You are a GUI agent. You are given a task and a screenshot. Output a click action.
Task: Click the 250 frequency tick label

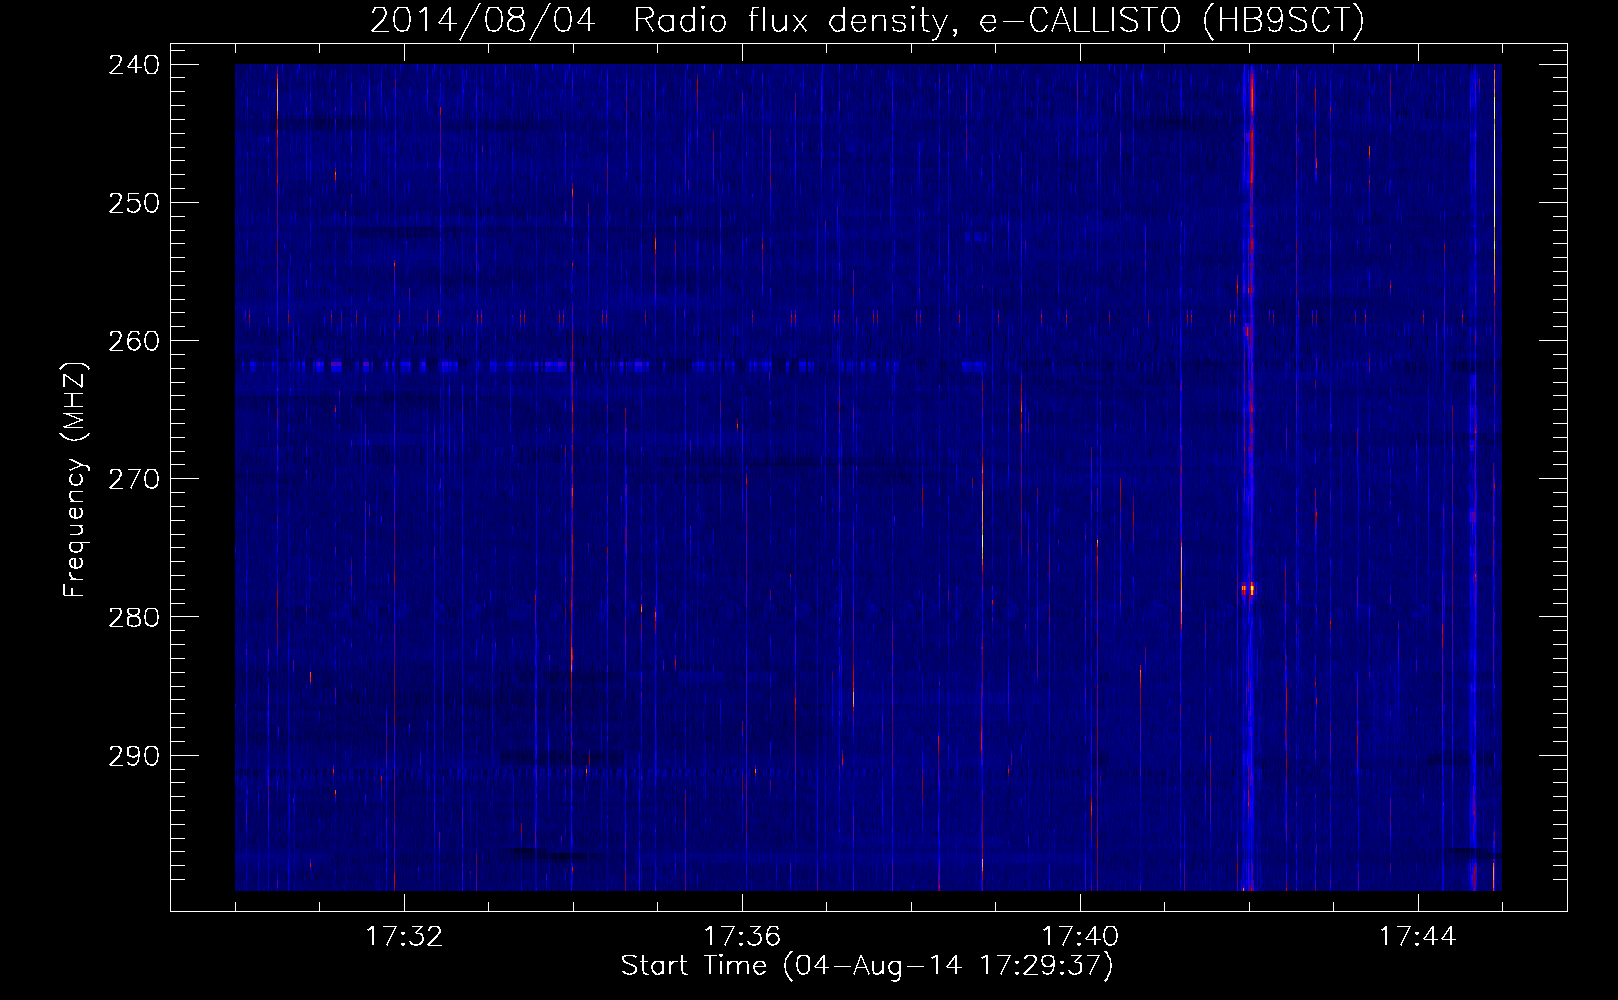[133, 203]
